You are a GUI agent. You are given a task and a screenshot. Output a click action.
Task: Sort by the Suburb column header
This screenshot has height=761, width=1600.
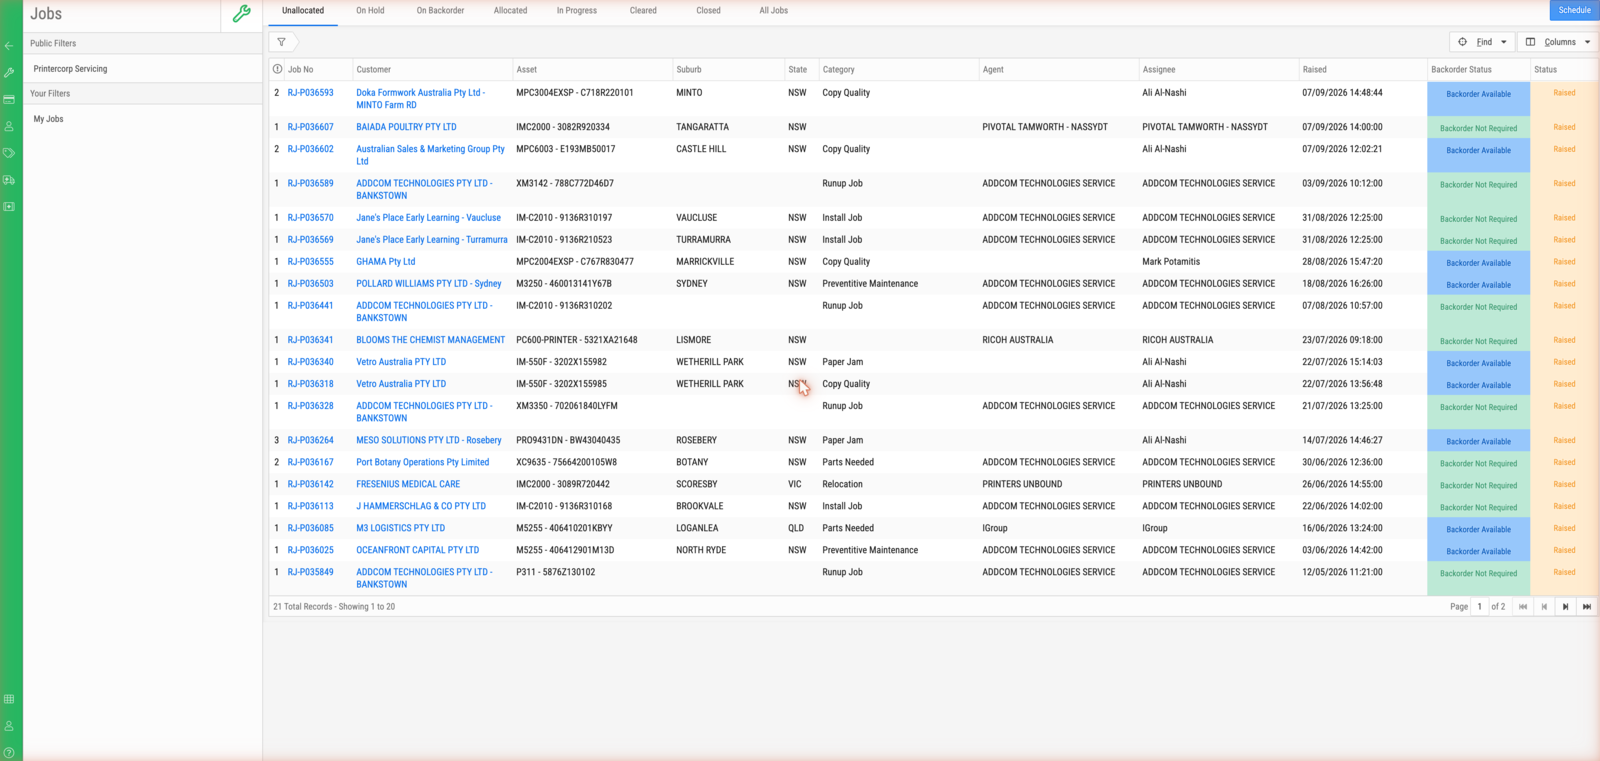(688, 70)
